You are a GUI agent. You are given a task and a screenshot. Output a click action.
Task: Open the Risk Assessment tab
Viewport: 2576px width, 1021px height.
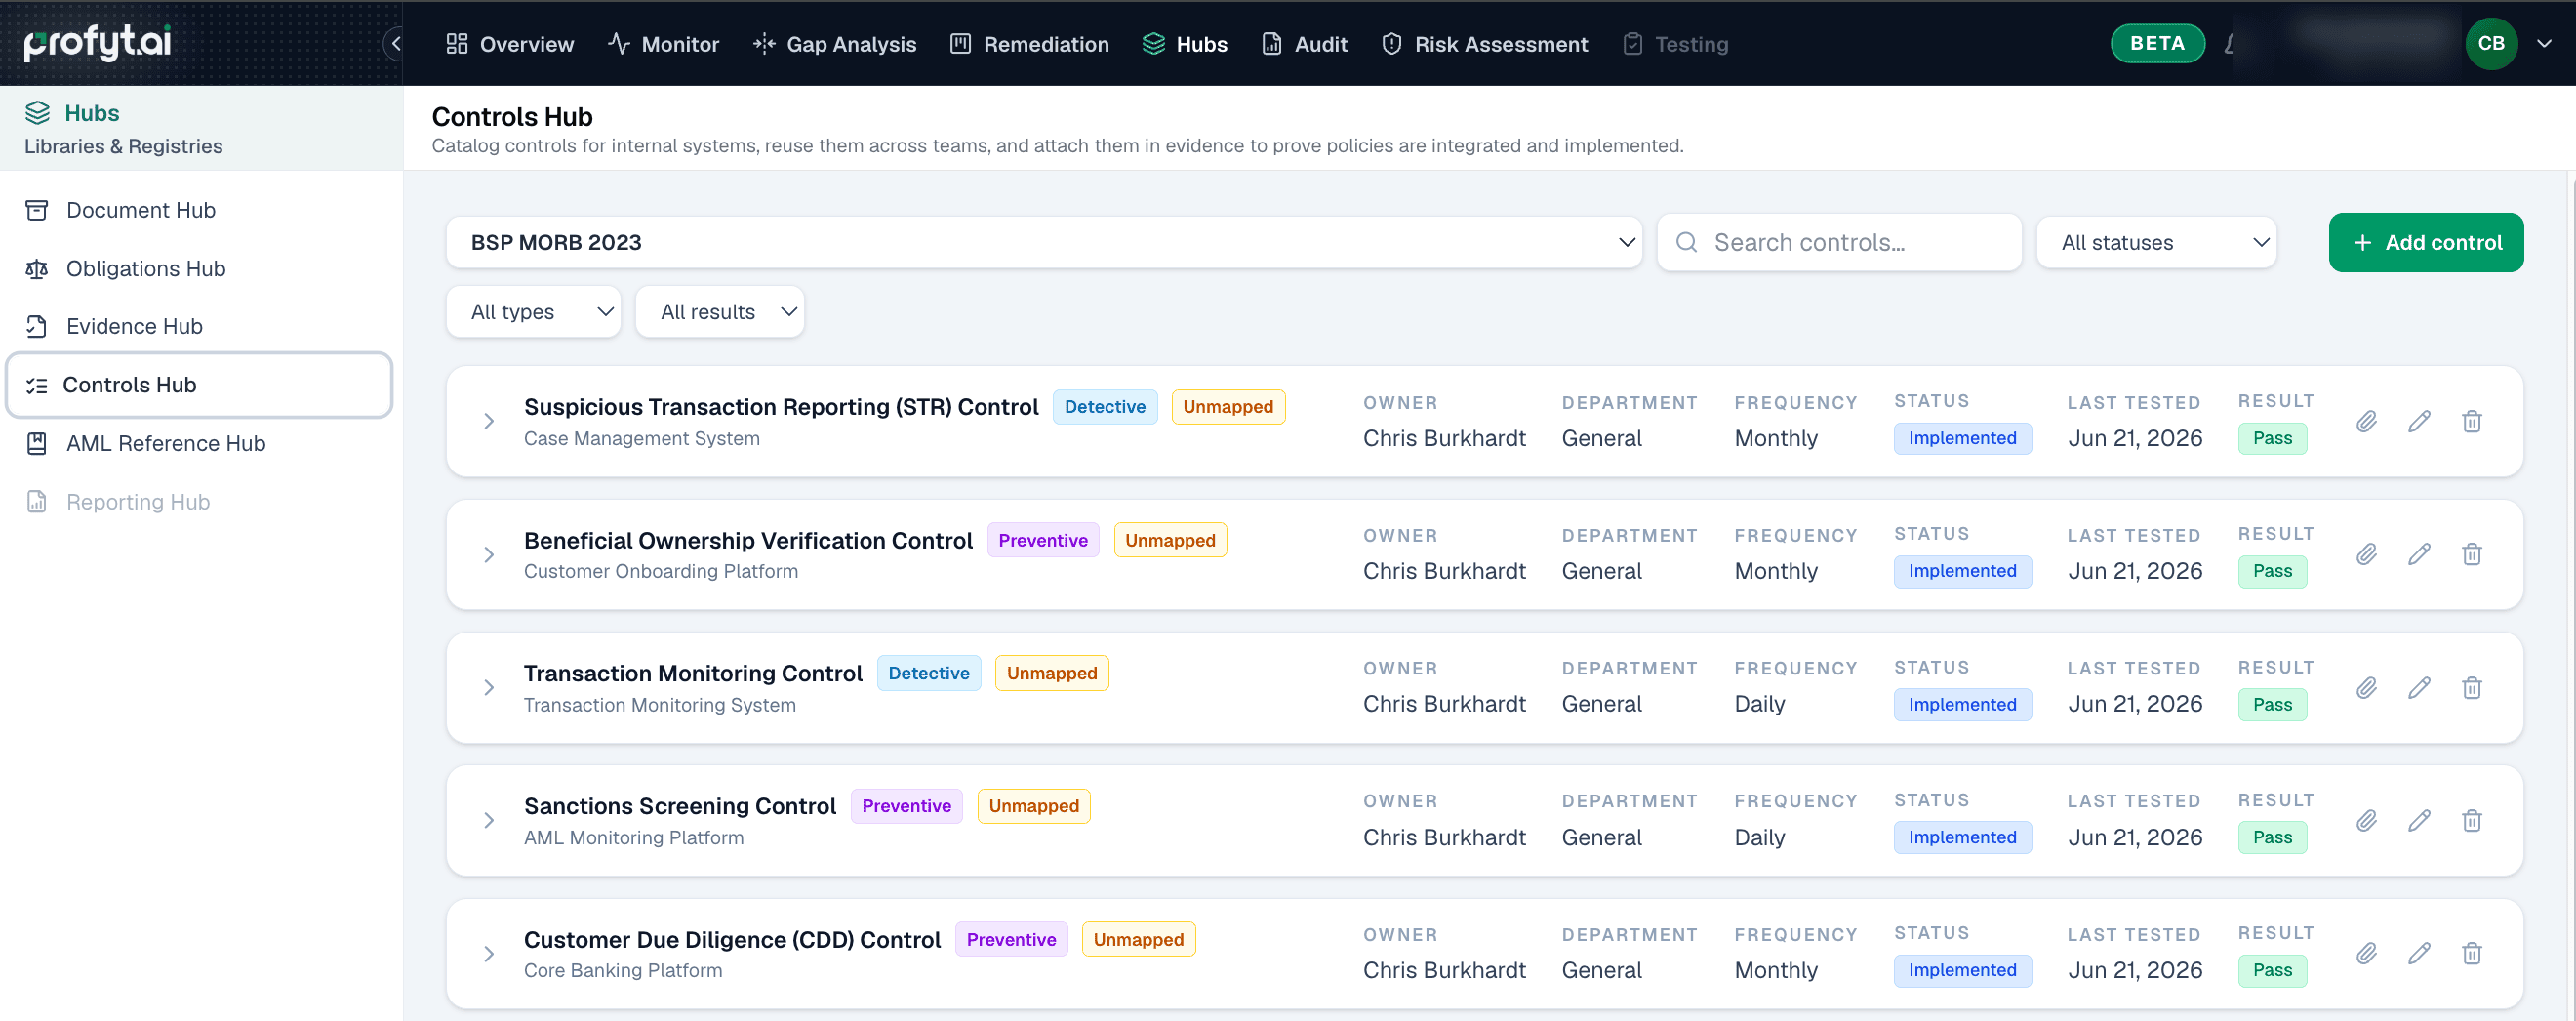pos(1484,43)
